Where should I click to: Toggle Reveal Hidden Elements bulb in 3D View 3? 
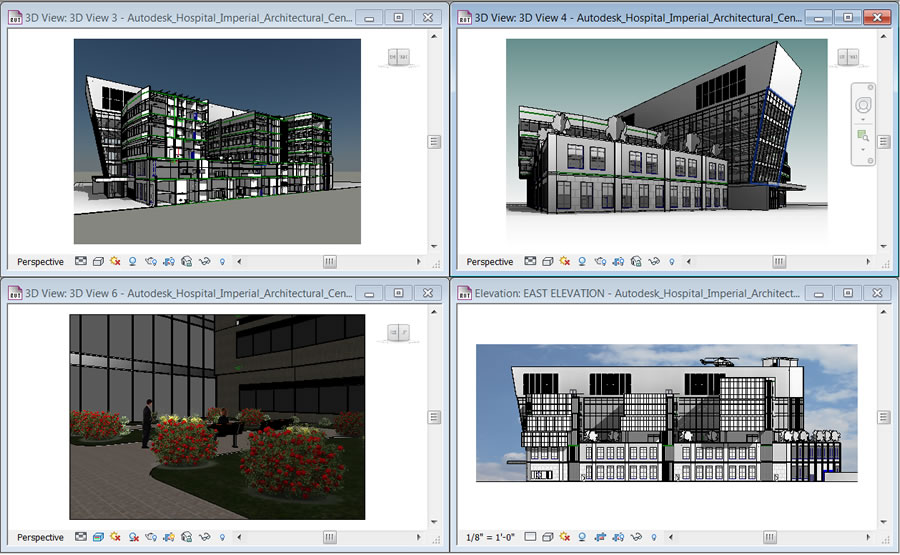tap(222, 262)
